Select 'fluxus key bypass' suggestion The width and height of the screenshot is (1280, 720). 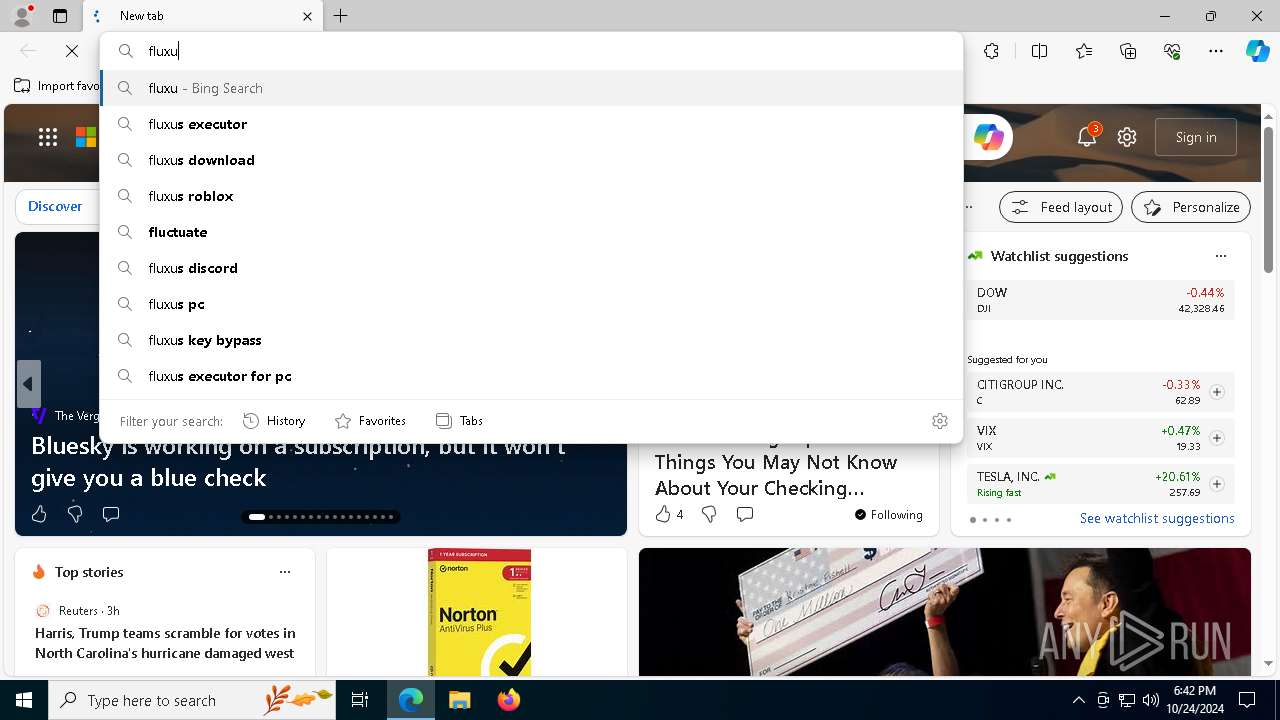click(x=531, y=340)
